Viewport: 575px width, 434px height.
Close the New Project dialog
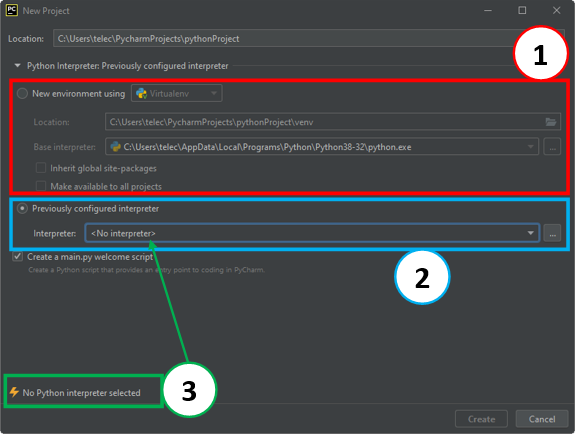pyautogui.click(x=556, y=11)
